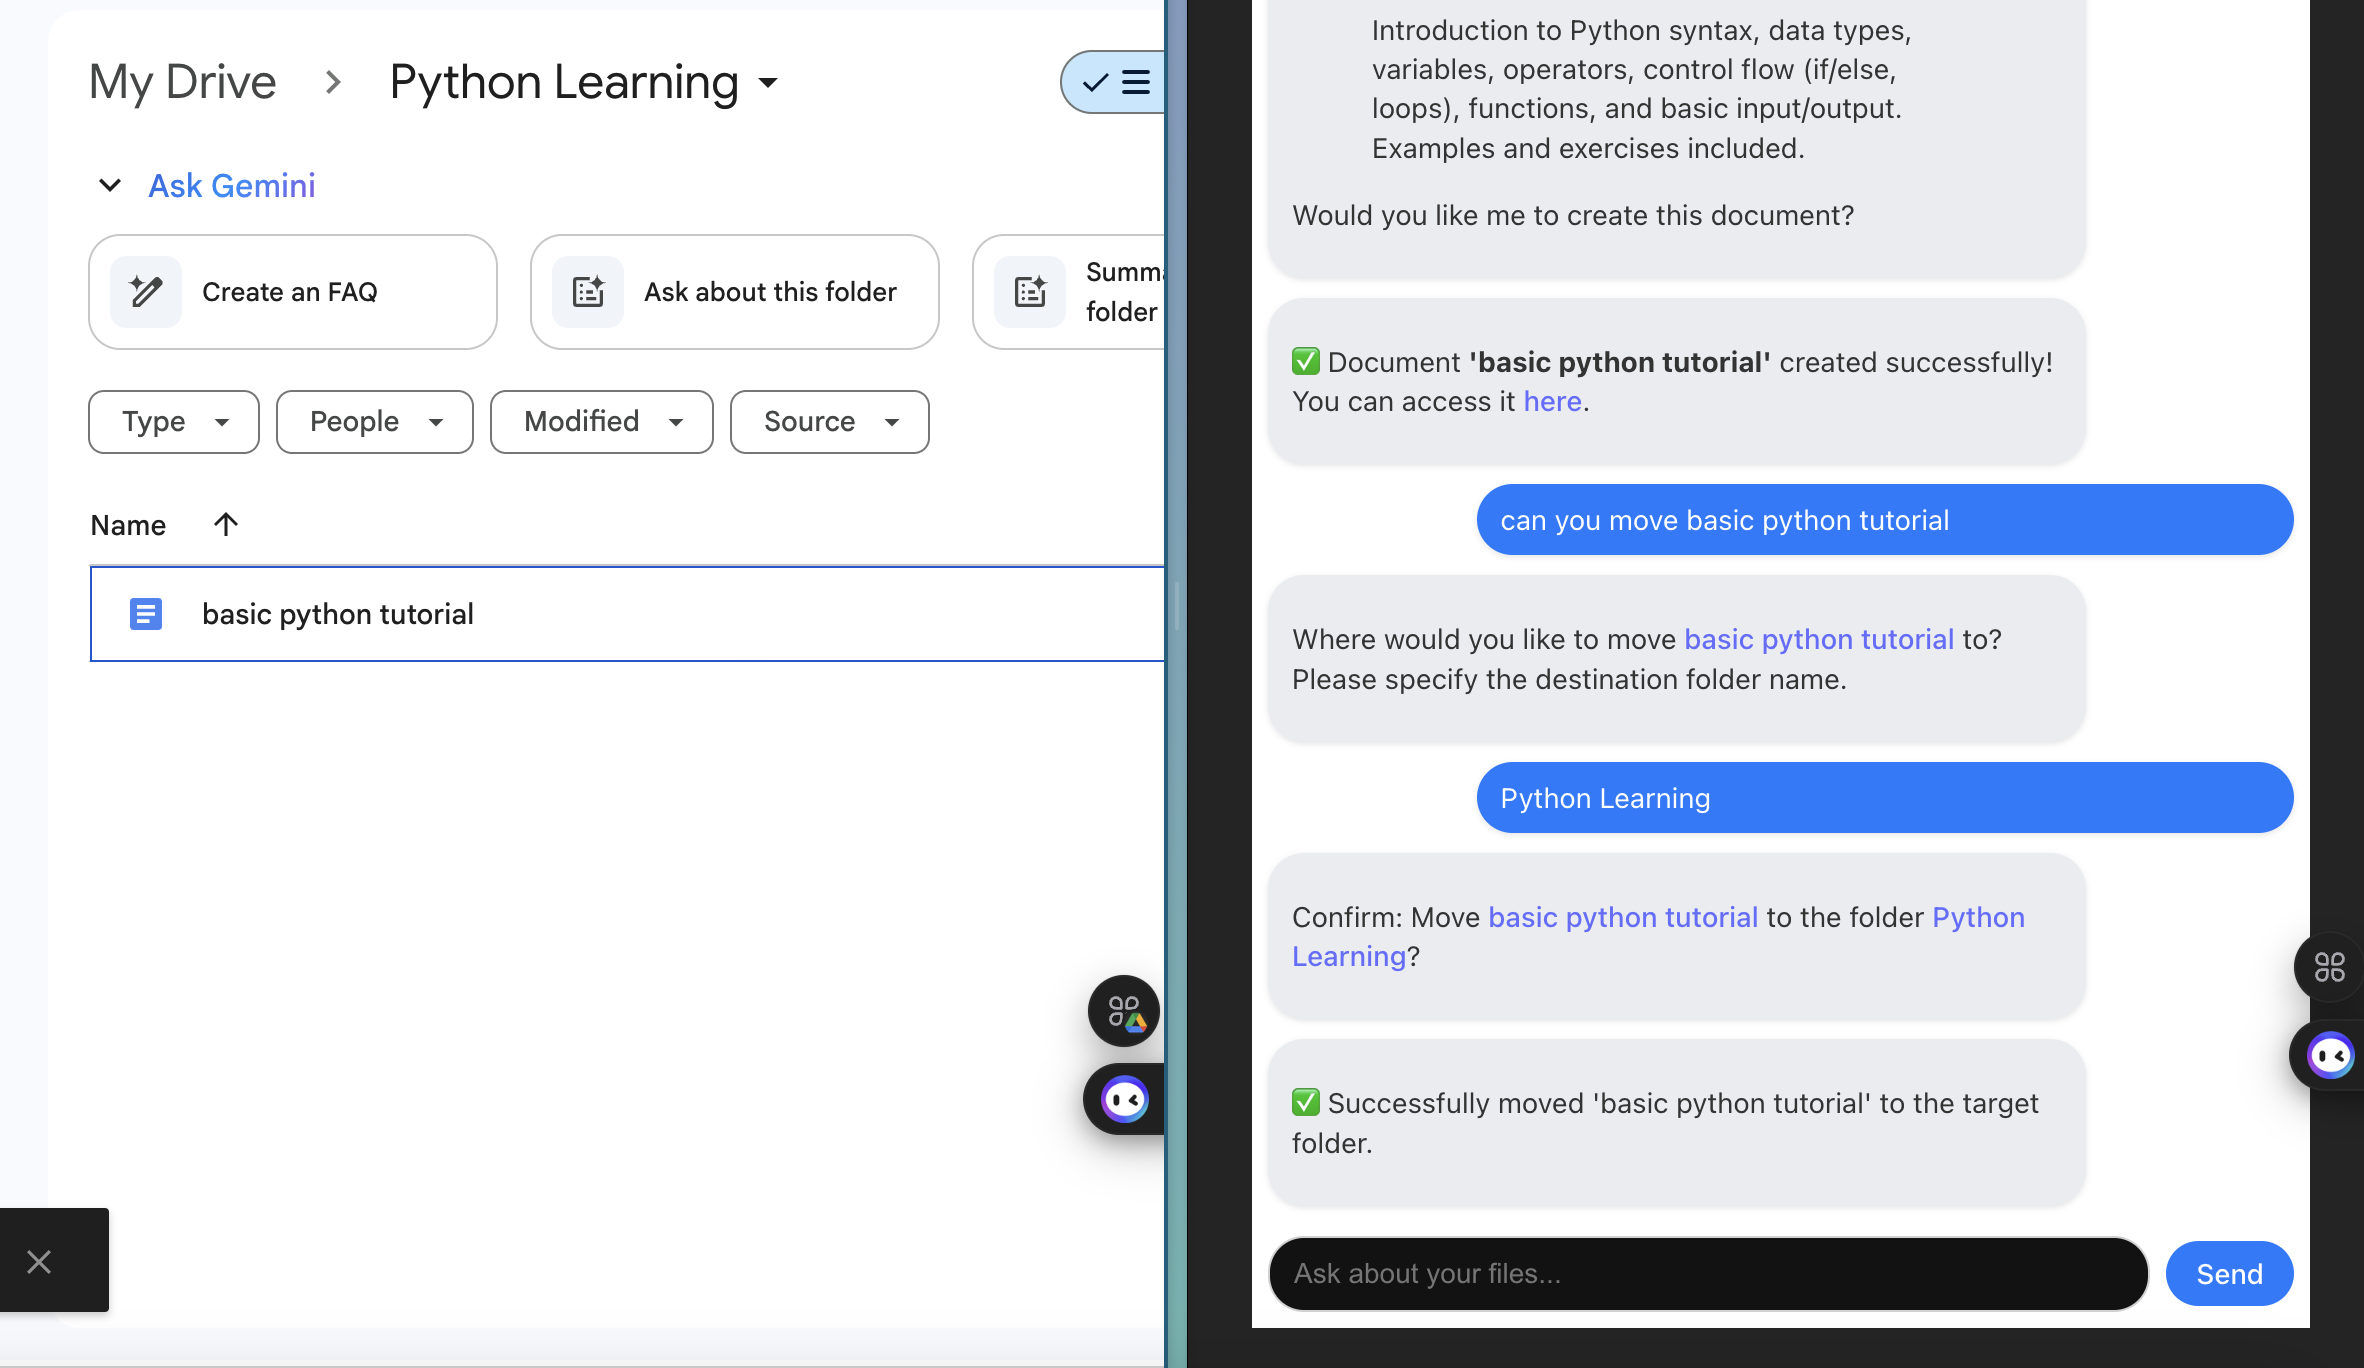Viewport: 2364px width, 1368px height.
Task: Go to My Drive in the breadcrumb
Action: coord(182,82)
